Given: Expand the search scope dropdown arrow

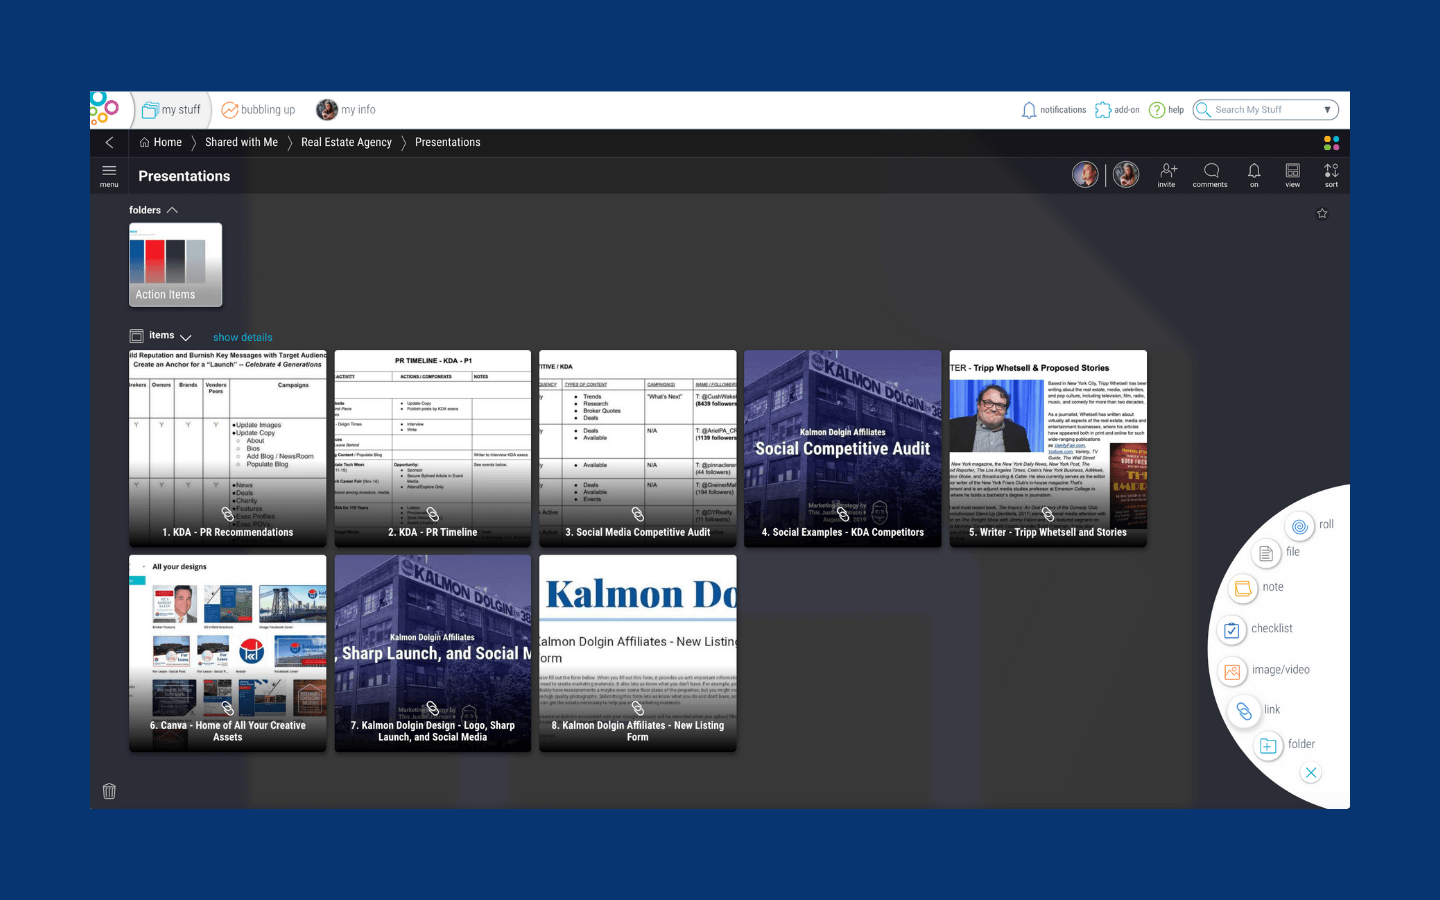Looking at the screenshot, I should [1328, 110].
